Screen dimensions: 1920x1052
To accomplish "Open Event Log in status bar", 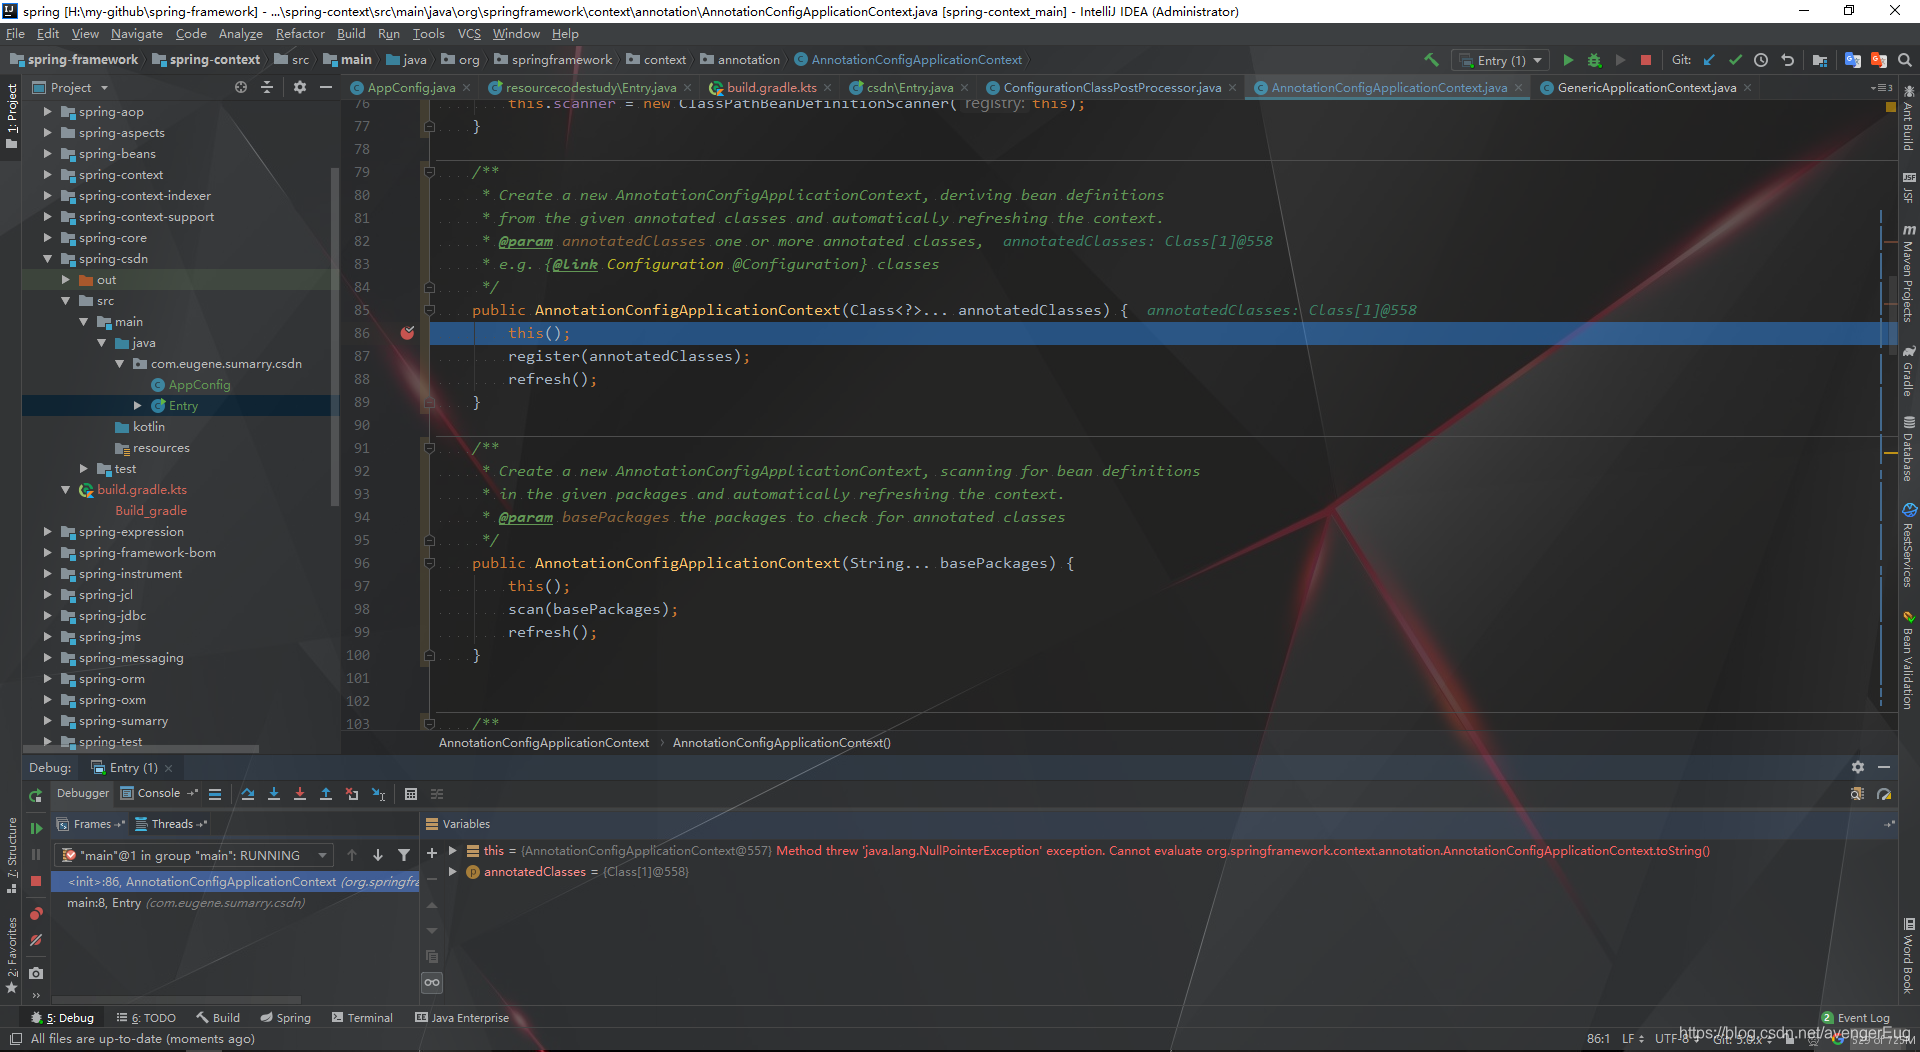I will click(1855, 1018).
